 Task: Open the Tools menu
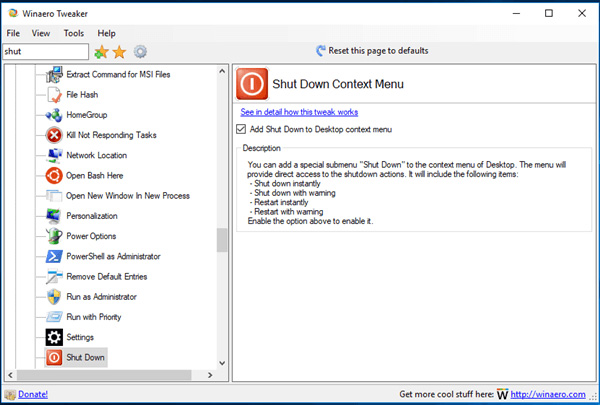[74, 33]
